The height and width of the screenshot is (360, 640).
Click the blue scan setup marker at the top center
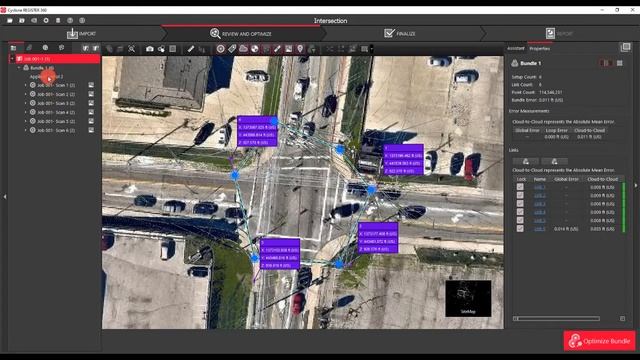click(274, 121)
